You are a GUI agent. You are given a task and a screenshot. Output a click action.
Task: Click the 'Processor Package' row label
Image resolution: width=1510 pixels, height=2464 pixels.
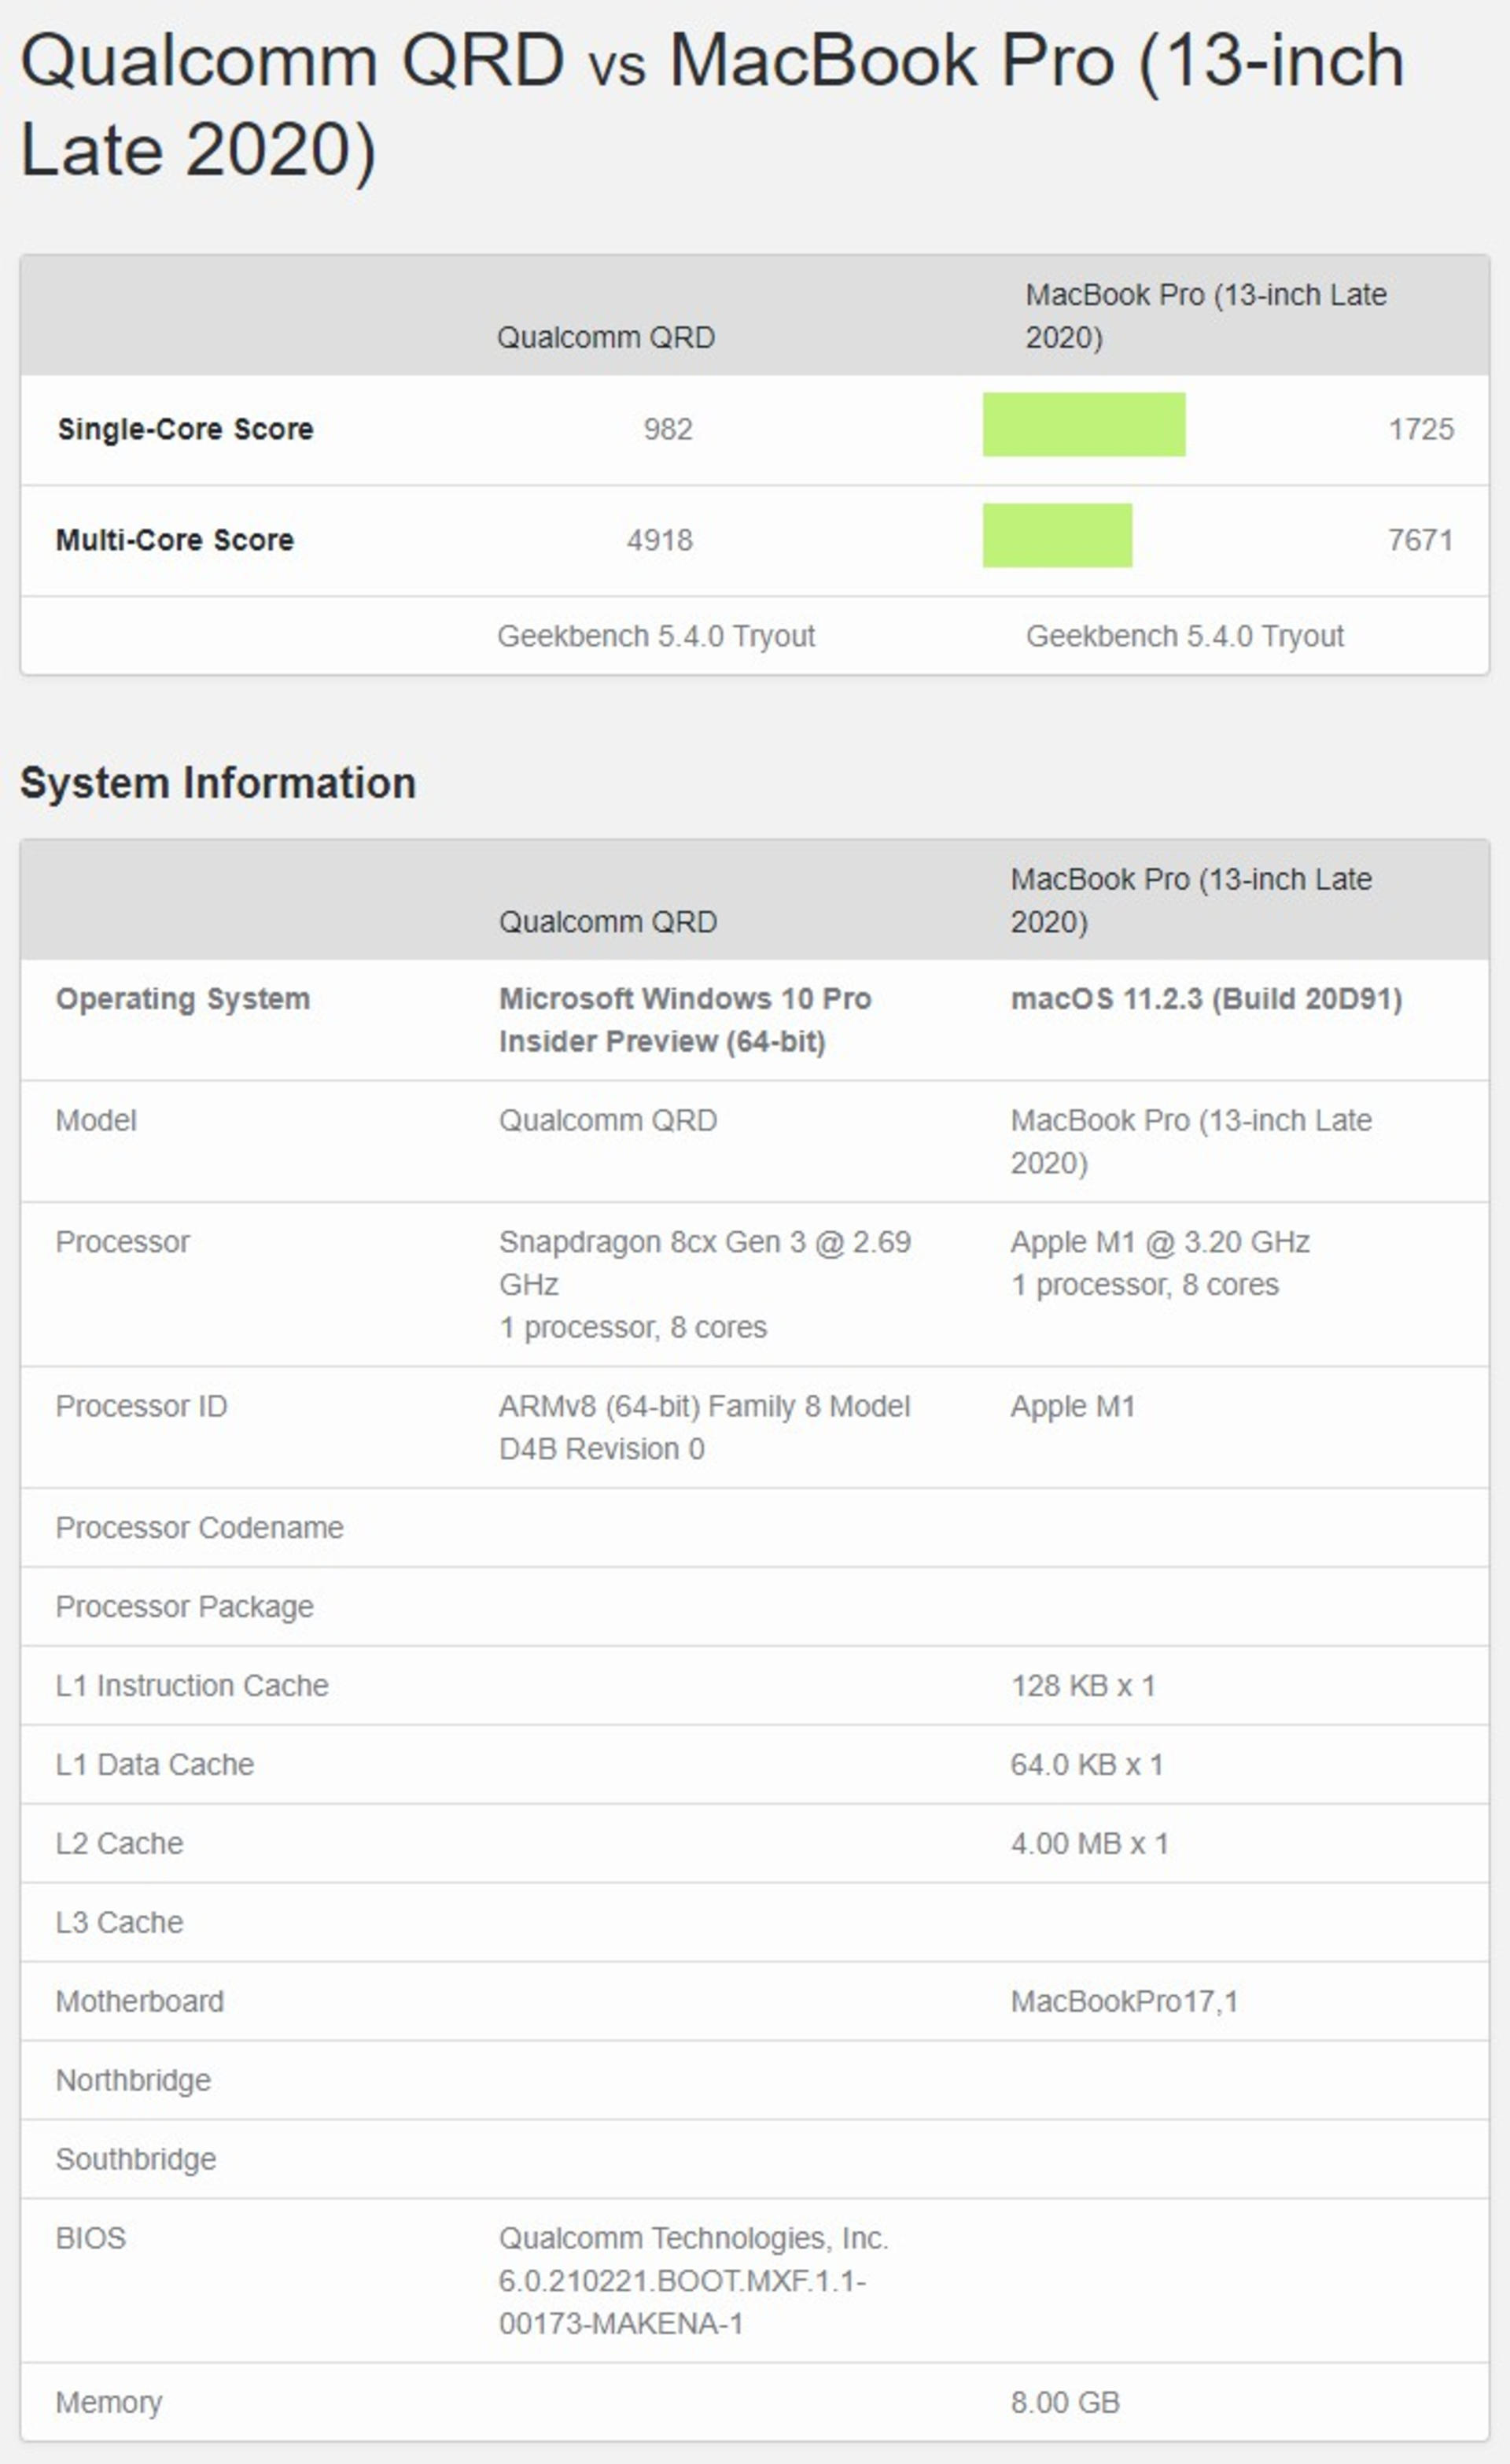185,1607
